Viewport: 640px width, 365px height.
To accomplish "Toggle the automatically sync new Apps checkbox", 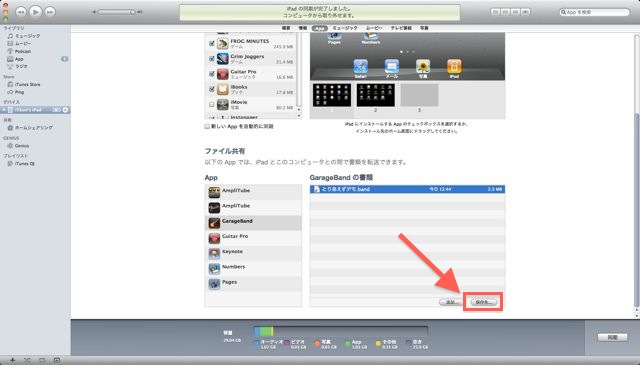I will (207, 127).
